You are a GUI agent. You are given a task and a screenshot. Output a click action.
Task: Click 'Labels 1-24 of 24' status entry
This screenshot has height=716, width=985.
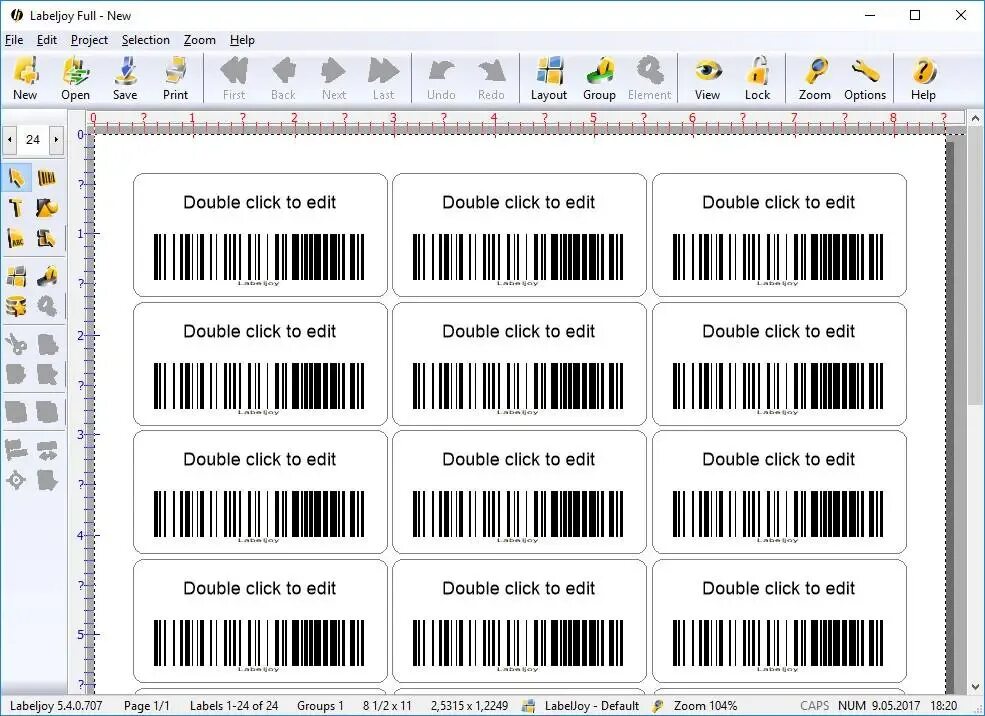pos(234,705)
